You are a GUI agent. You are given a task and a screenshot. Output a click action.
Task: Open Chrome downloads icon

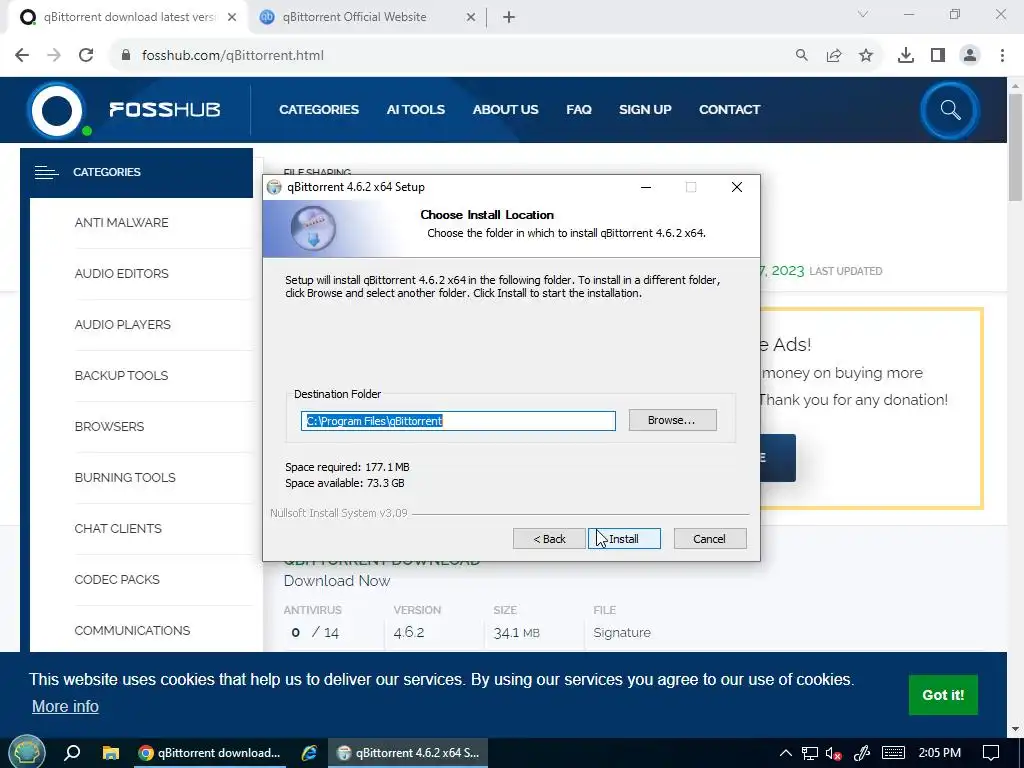(906, 56)
